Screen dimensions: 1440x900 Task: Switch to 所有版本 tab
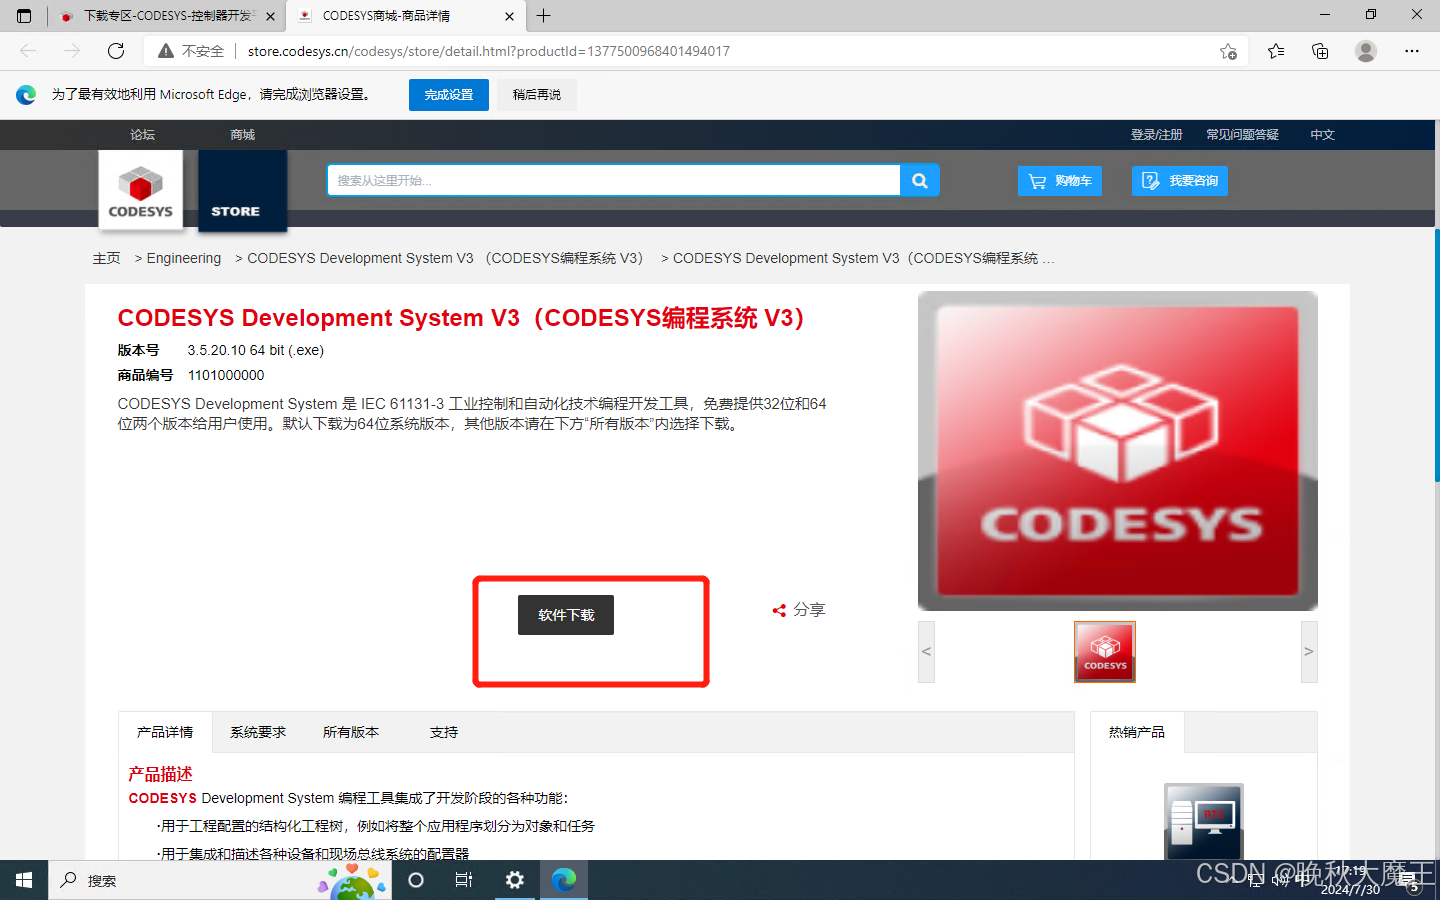click(x=351, y=732)
